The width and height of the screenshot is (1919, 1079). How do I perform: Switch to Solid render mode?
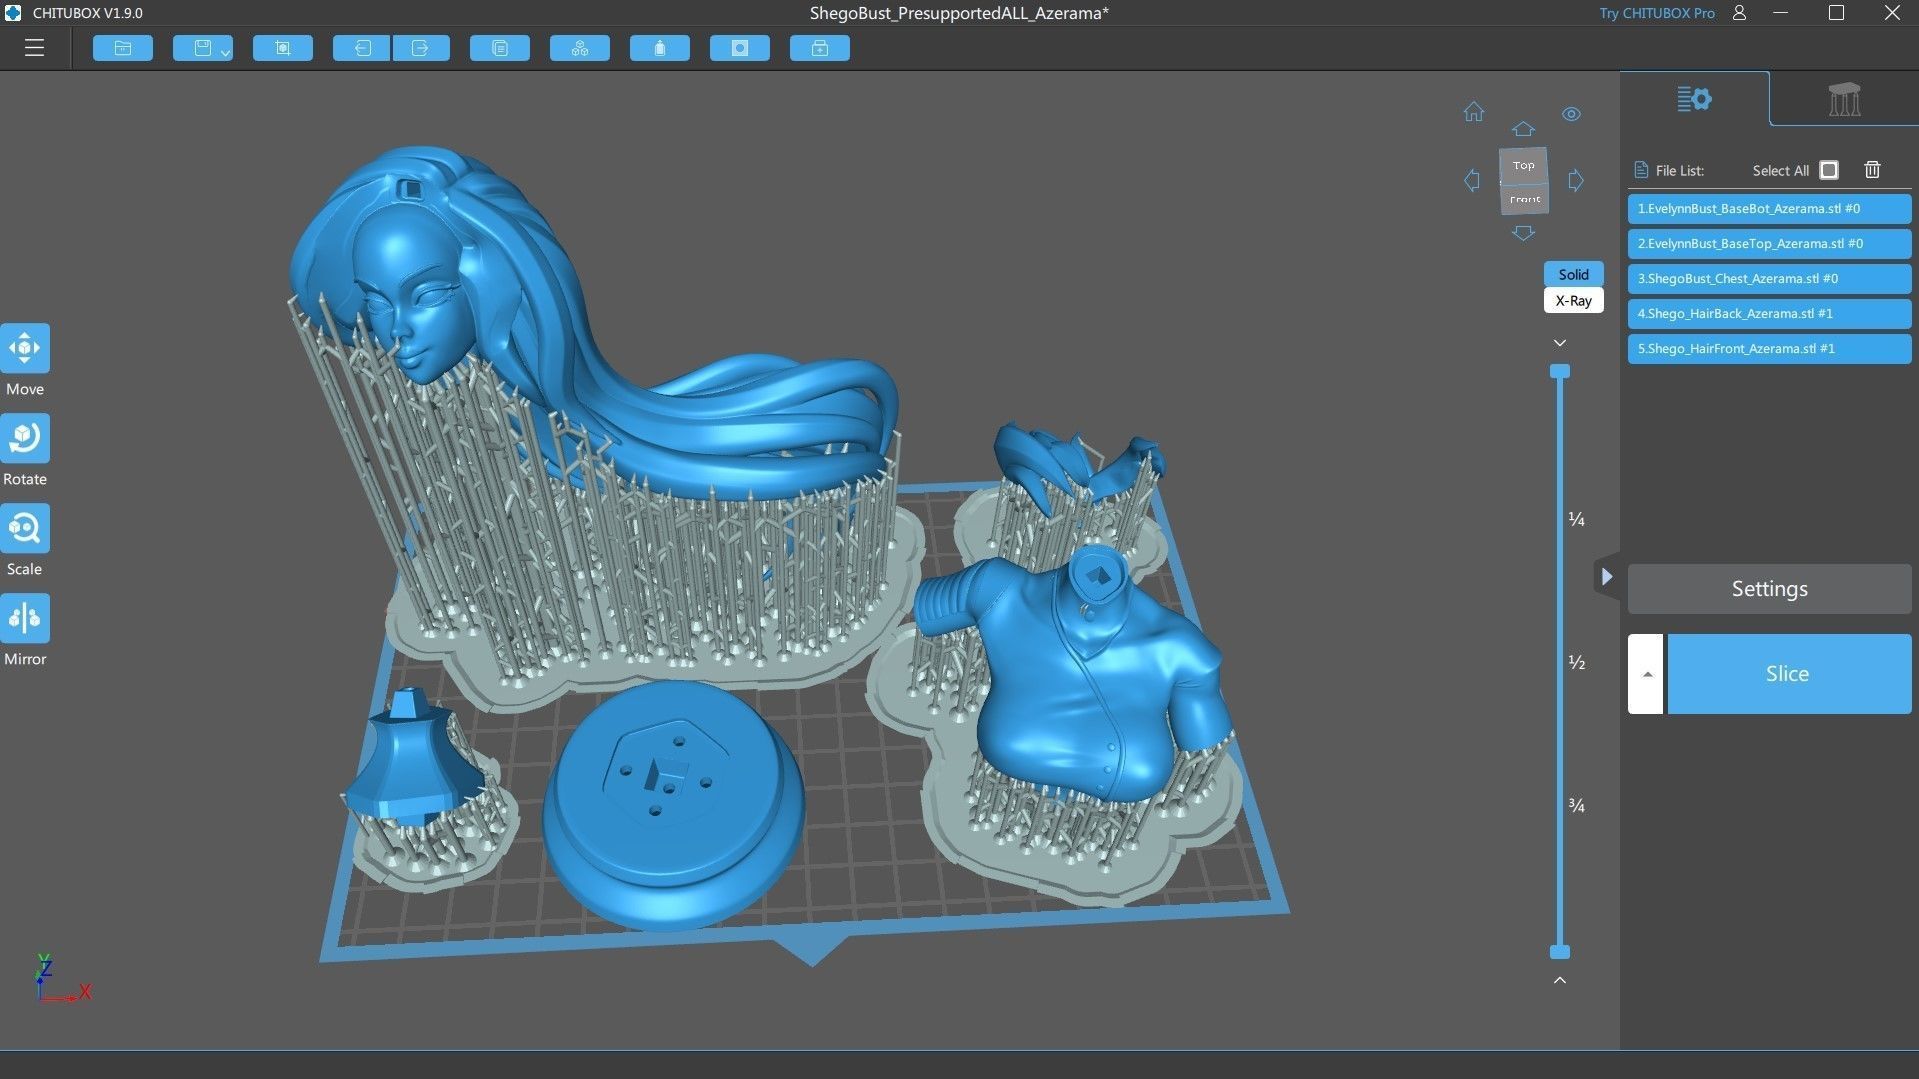(1573, 274)
